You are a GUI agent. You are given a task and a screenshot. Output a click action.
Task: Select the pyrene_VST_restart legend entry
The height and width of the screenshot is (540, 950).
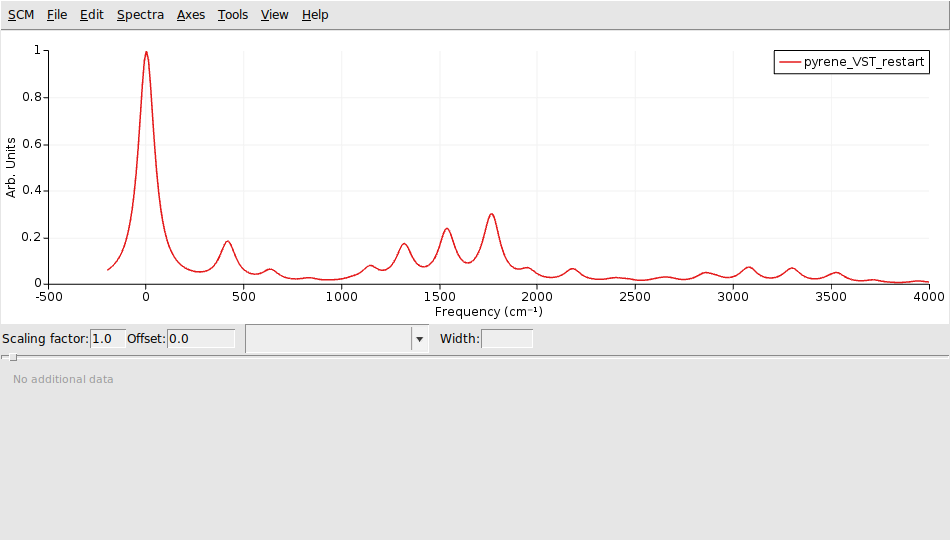tap(864, 62)
